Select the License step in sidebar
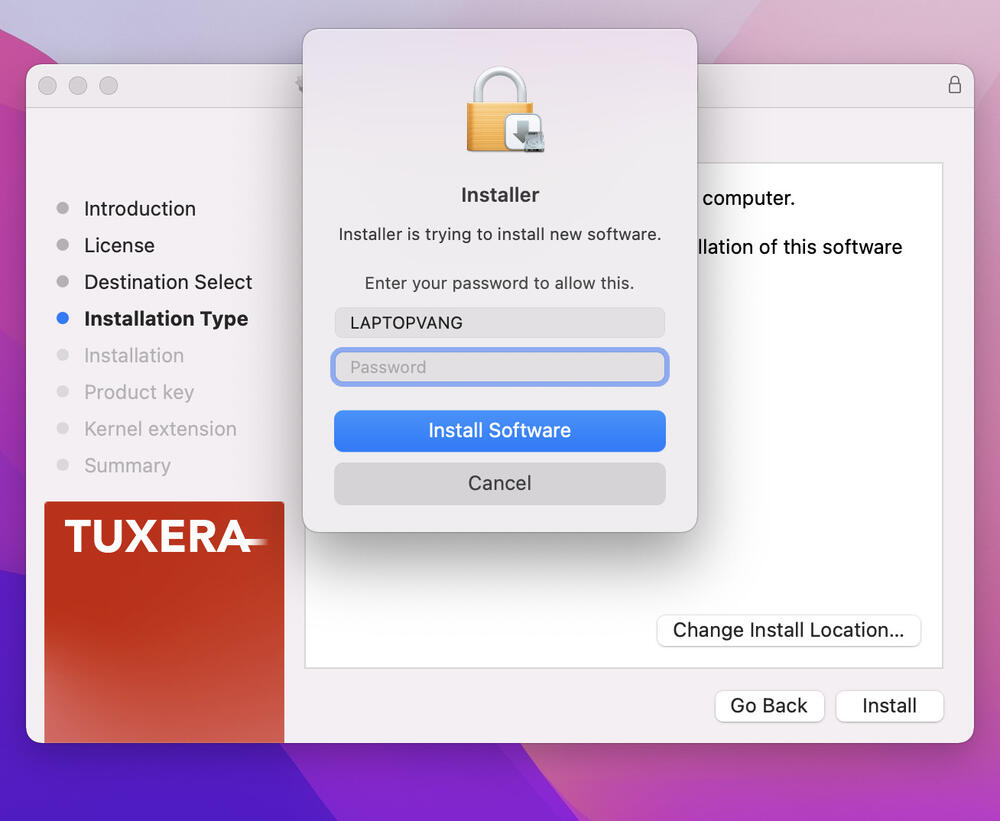The width and height of the screenshot is (1000, 821). (119, 245)
